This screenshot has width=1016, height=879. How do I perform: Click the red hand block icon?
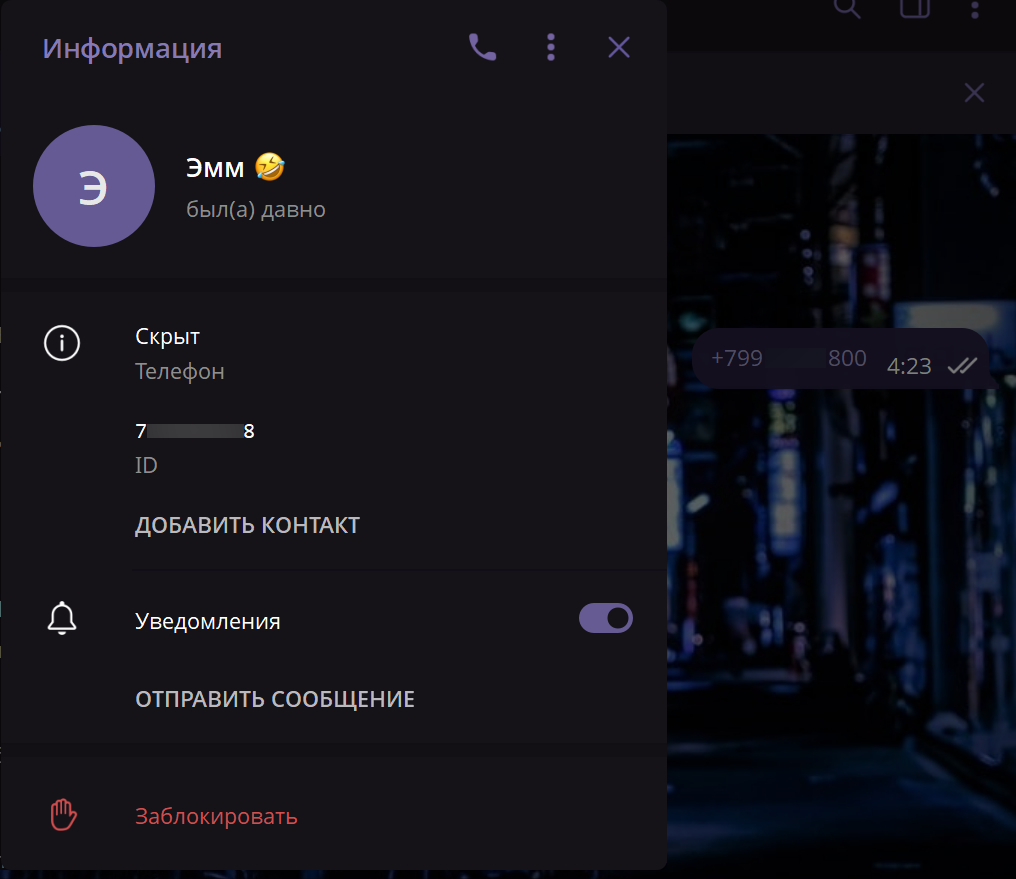pos(63,815)
